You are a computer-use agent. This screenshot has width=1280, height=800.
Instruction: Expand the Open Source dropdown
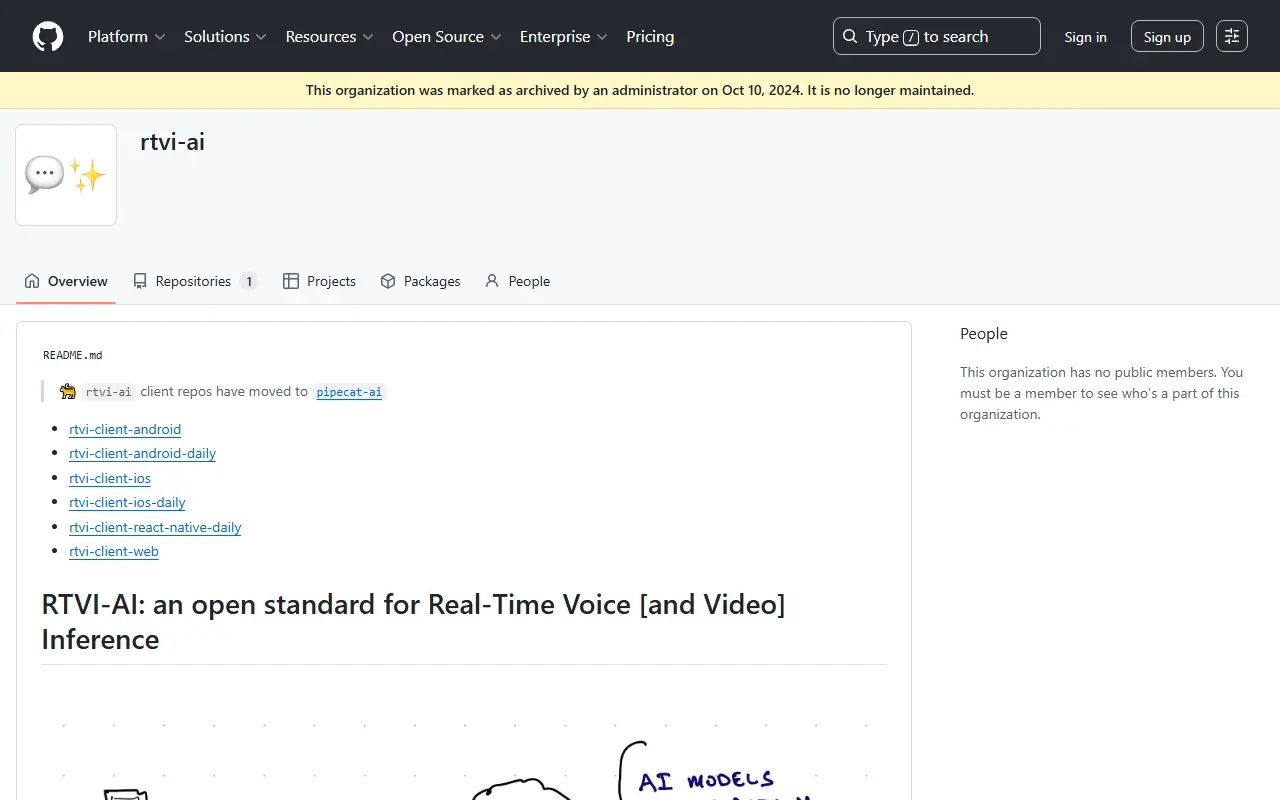coord(447,37)
